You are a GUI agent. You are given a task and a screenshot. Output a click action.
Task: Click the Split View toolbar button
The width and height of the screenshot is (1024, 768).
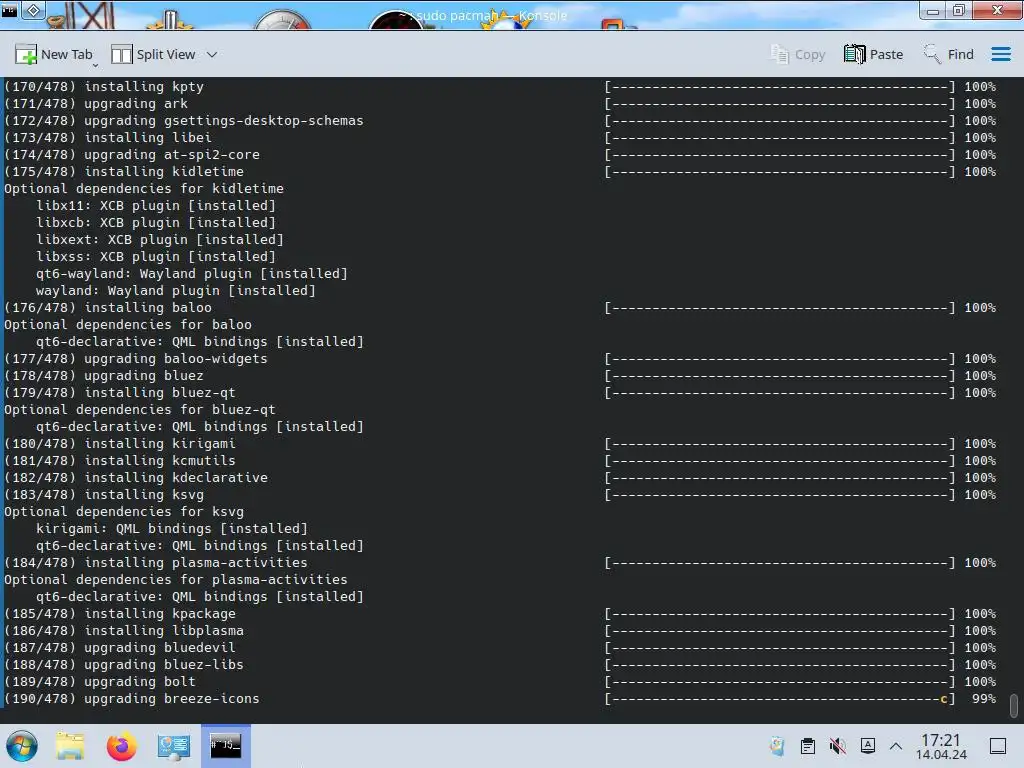(153, 55)
